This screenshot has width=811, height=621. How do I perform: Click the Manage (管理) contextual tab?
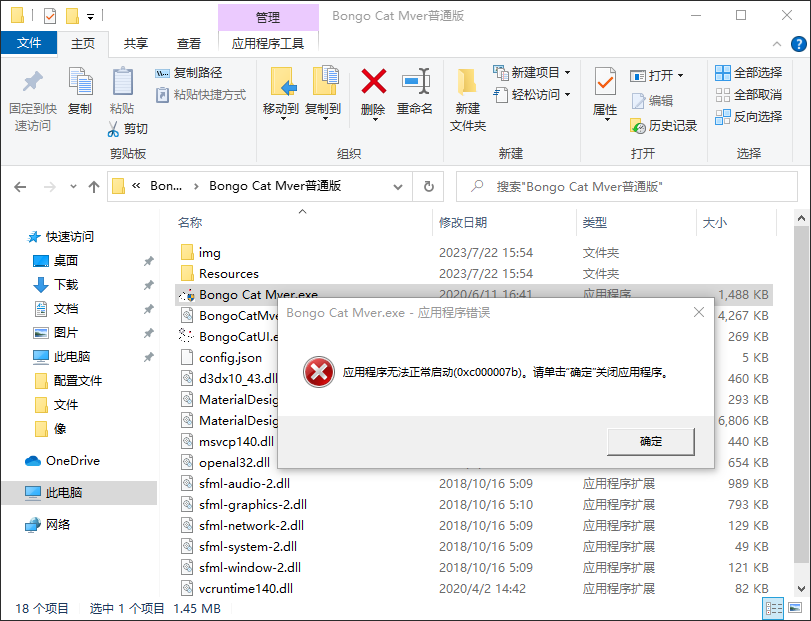(268, 18)
